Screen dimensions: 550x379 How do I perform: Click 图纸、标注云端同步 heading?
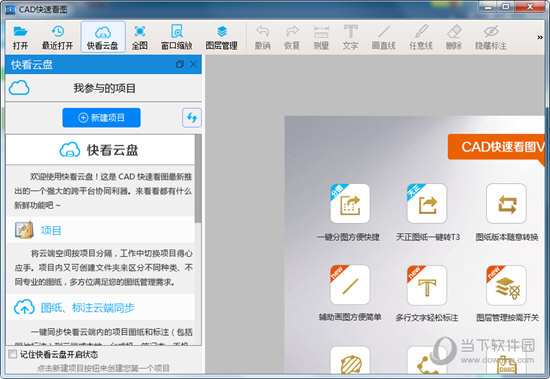click(88, 308)
